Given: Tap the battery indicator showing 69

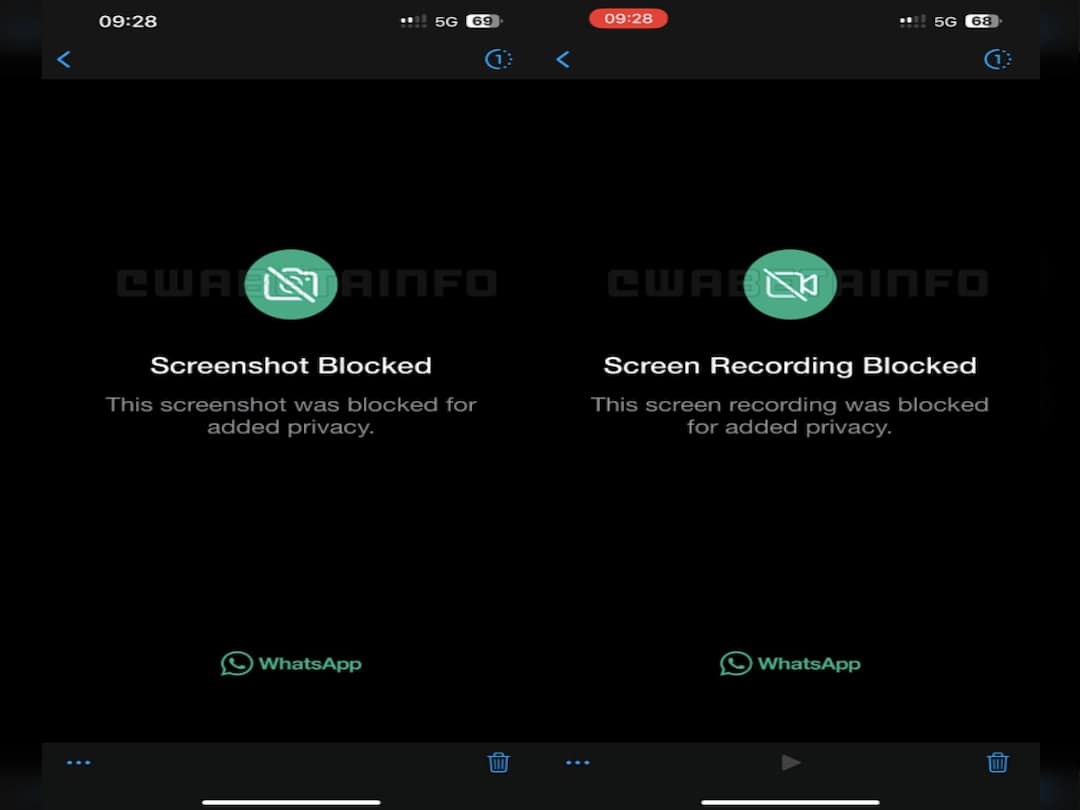Looking at the screenshot, I should tap(483, 21).
